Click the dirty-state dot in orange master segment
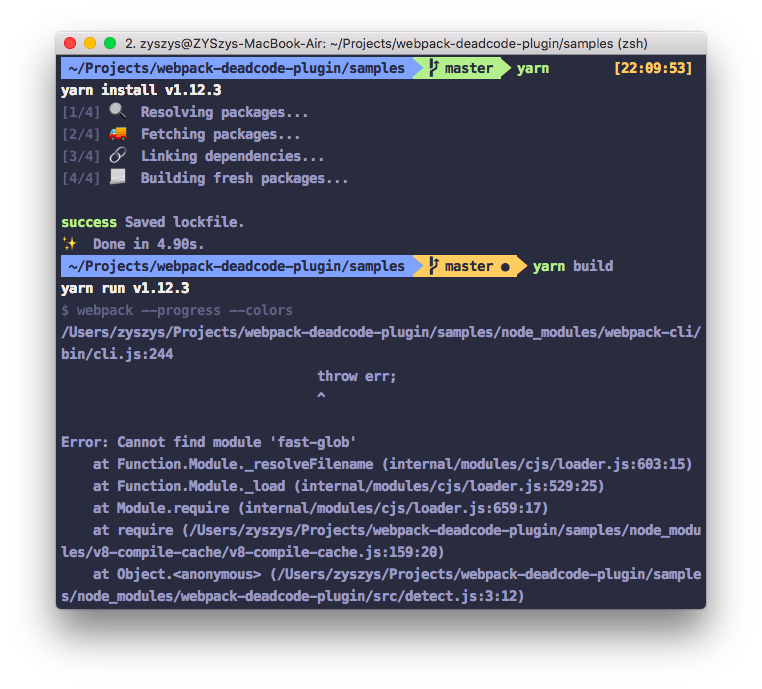 point(505,267)
